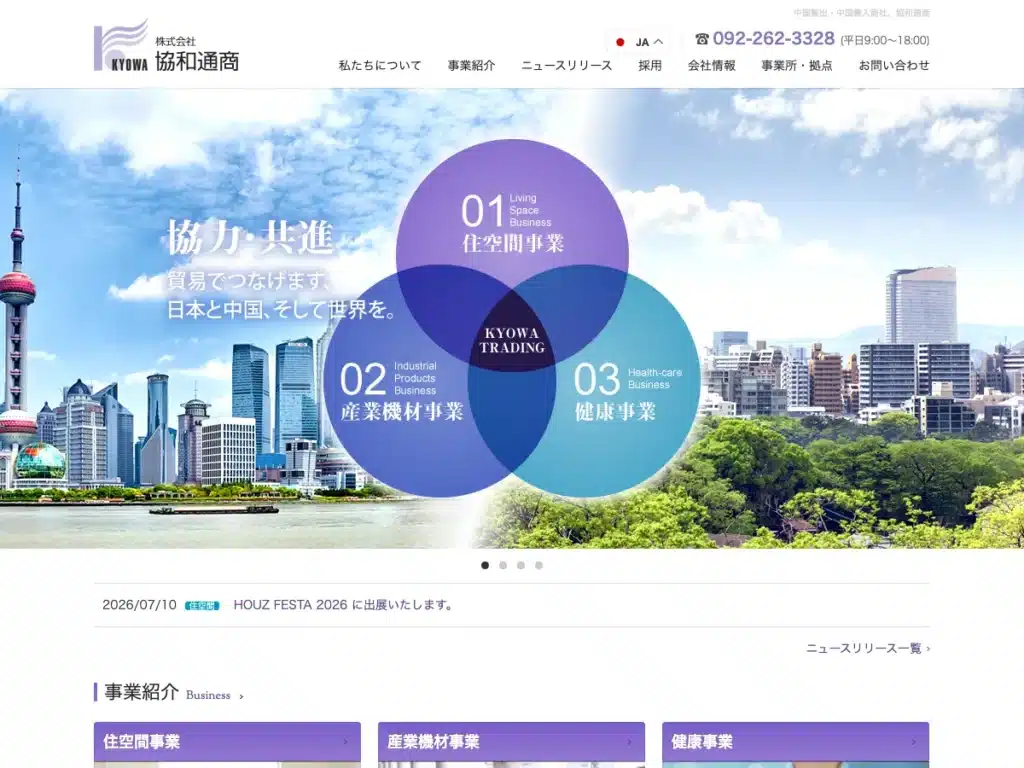Open 事業所・拠点 menu item
Screen dimensions: 1024x768
(x=797, y=65)
